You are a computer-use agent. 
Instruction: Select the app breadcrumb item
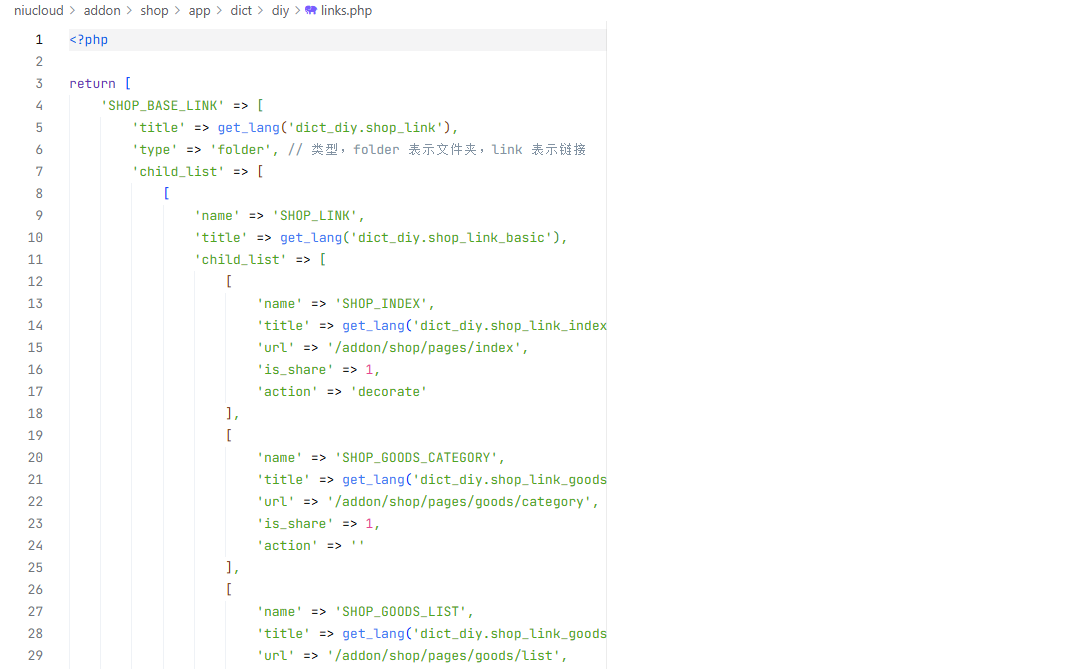pyautogui.click(x=199, y=11)
